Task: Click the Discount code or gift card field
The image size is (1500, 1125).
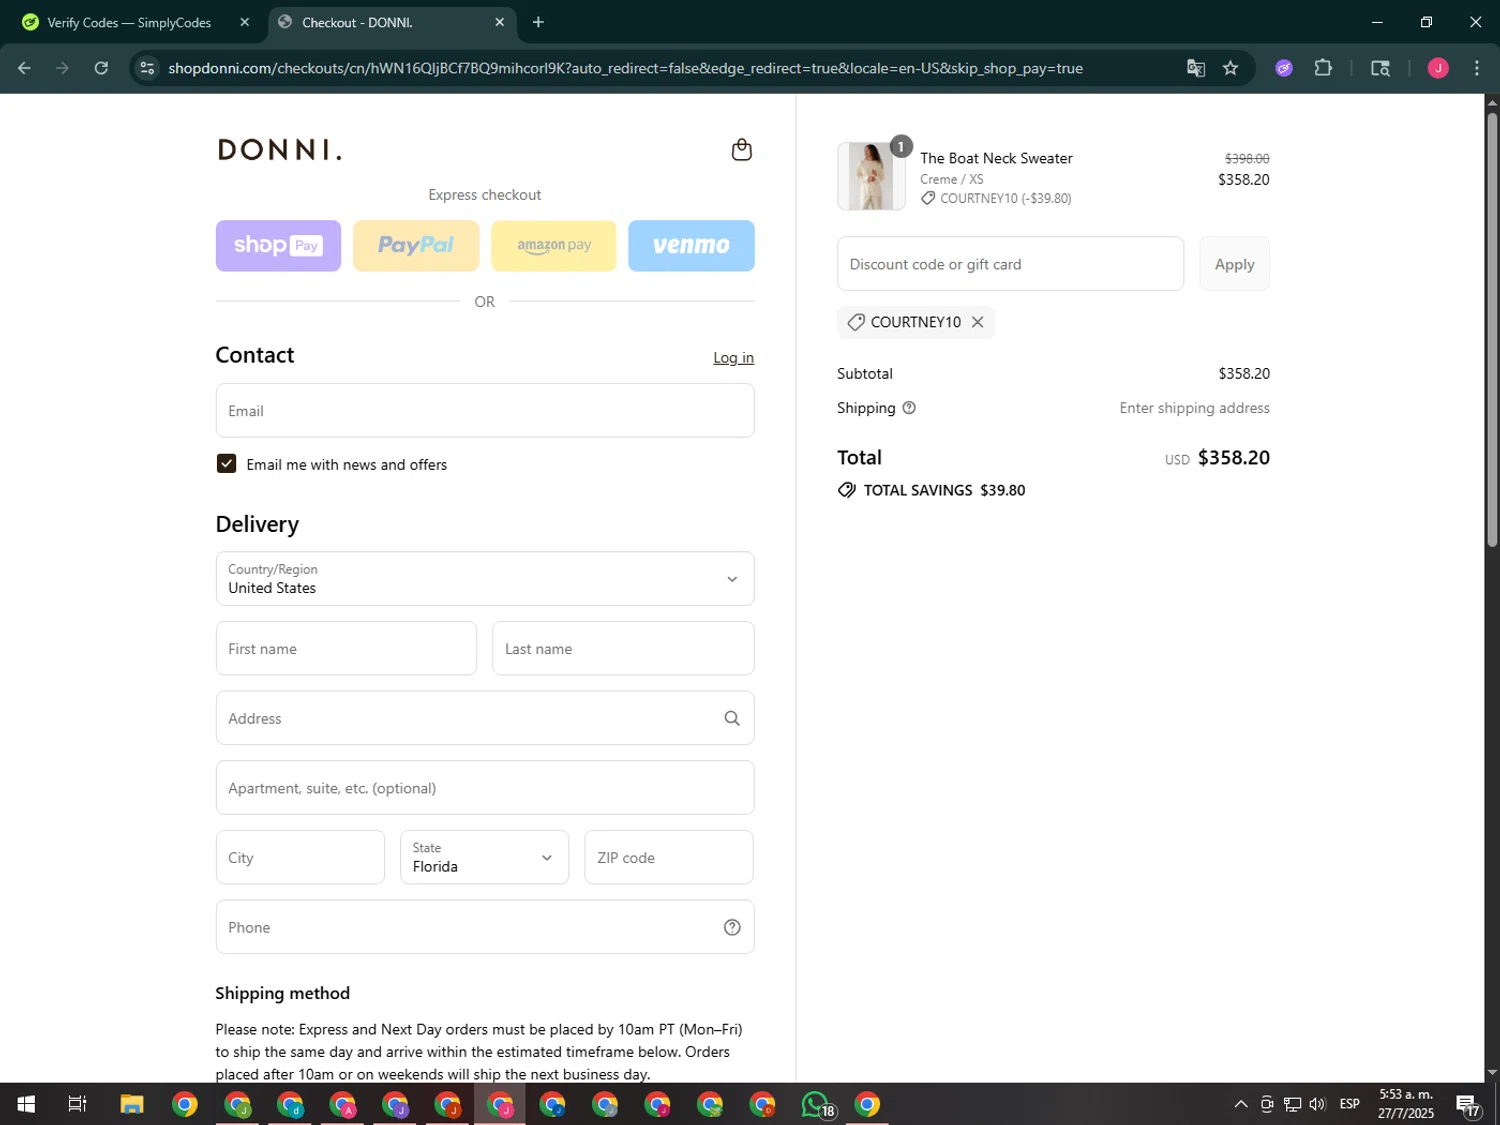Action: 1010,264
